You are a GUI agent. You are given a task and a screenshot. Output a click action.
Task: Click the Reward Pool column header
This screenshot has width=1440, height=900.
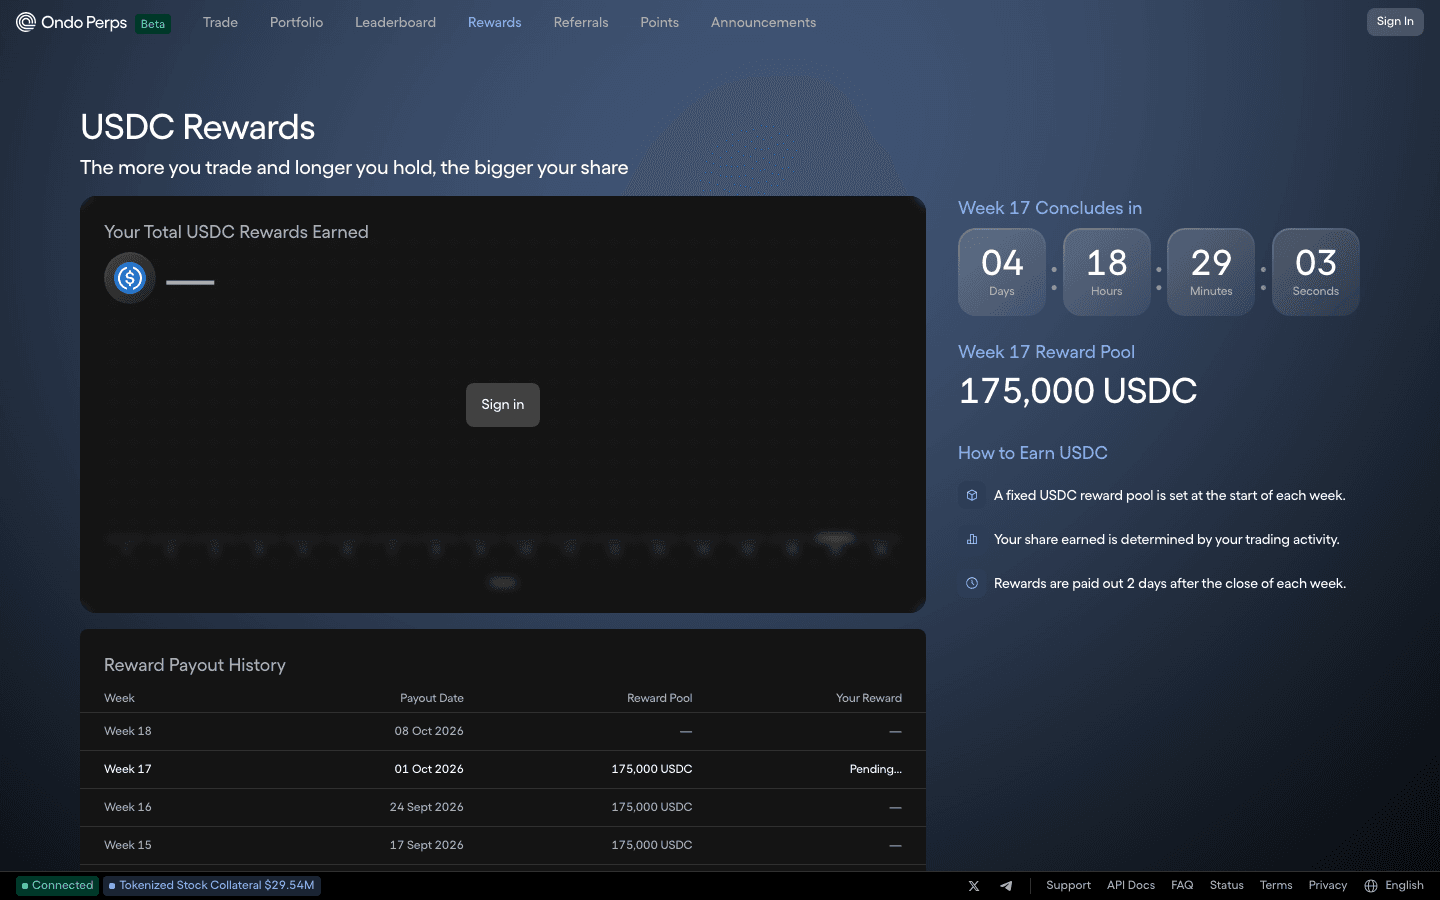pos(660,698)
